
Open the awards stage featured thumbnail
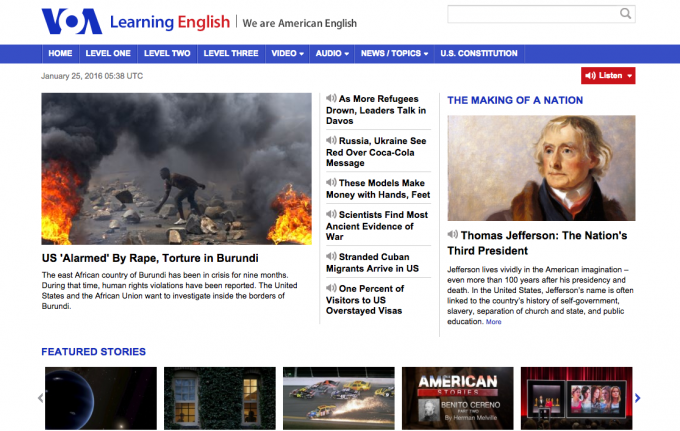click(x=577, y=398)
